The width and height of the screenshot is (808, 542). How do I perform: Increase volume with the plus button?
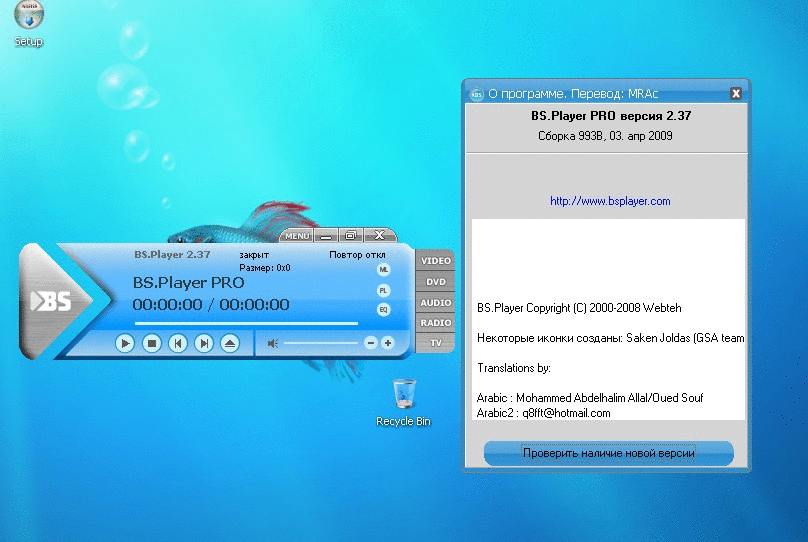tap(388, 343)
